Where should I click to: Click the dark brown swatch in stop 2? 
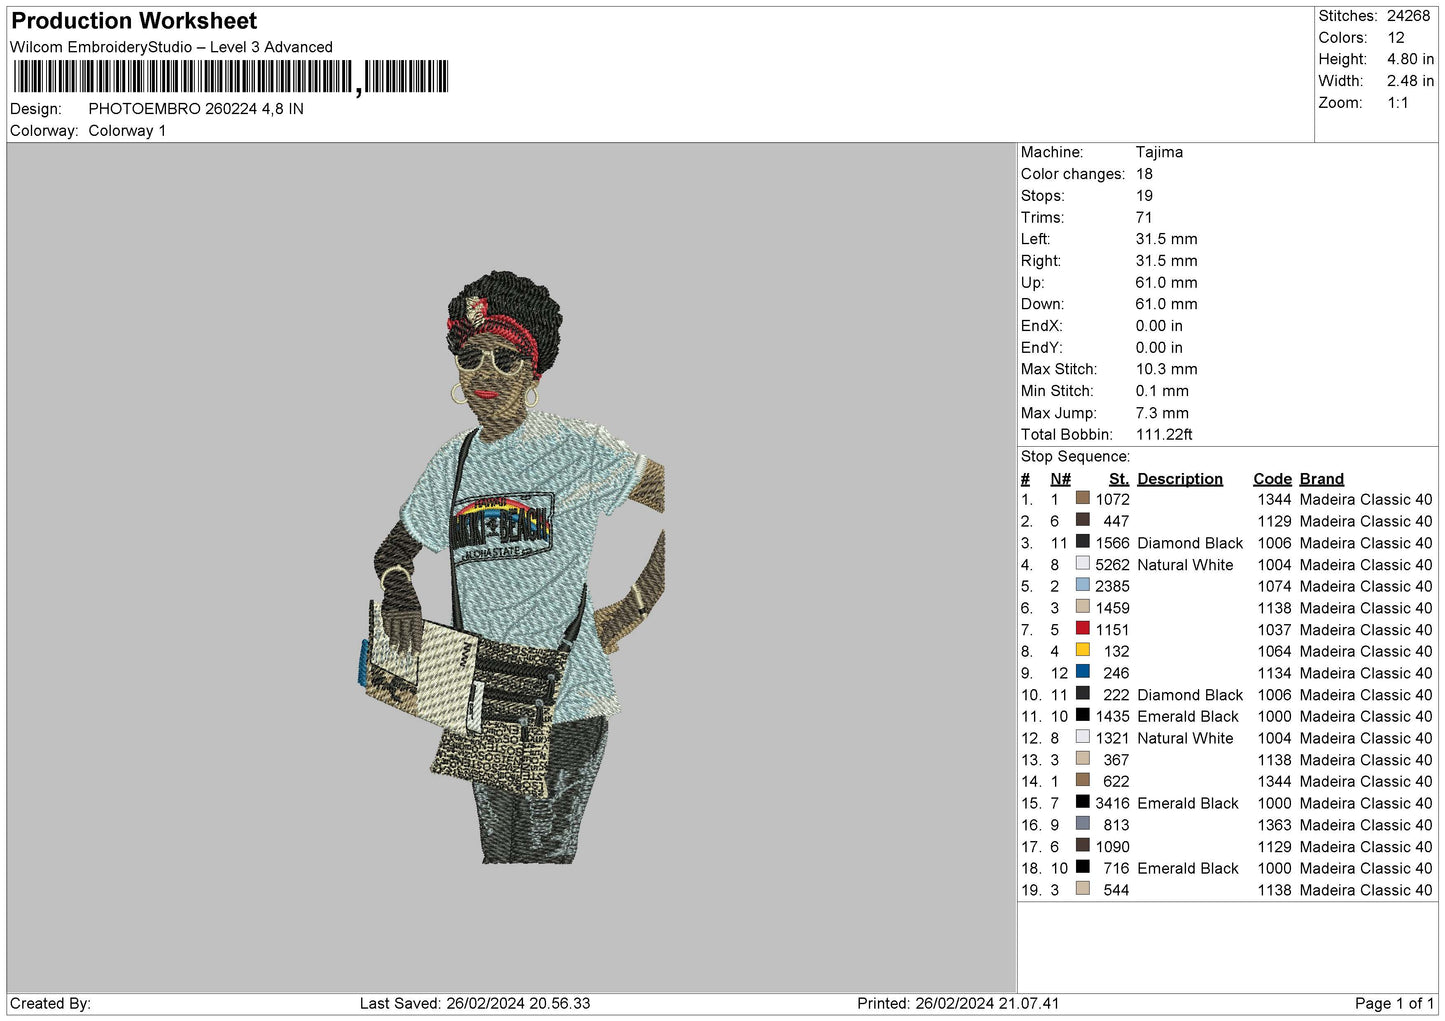point(1082,520)
